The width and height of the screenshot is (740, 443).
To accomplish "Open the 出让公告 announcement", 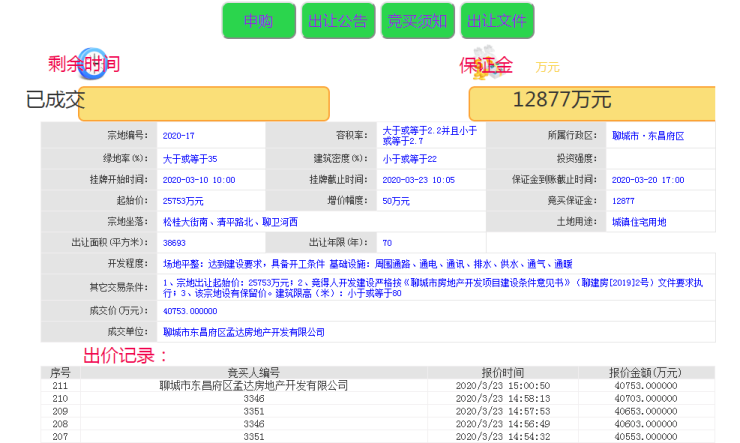I will (337, 21).
